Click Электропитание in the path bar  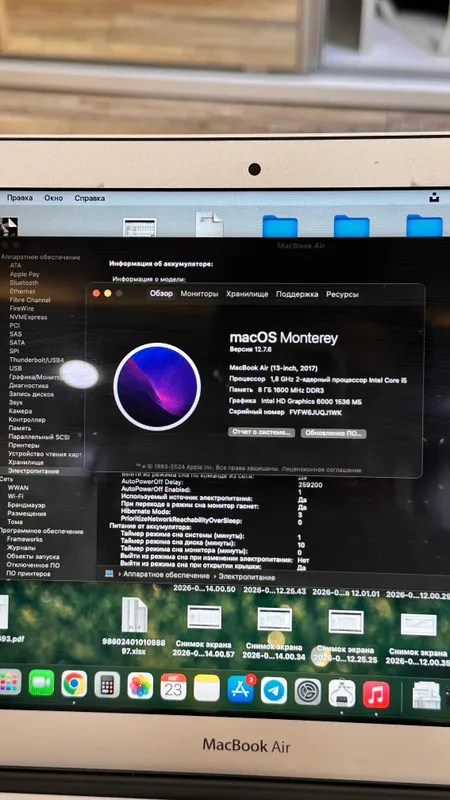click(x=247, y=577)
